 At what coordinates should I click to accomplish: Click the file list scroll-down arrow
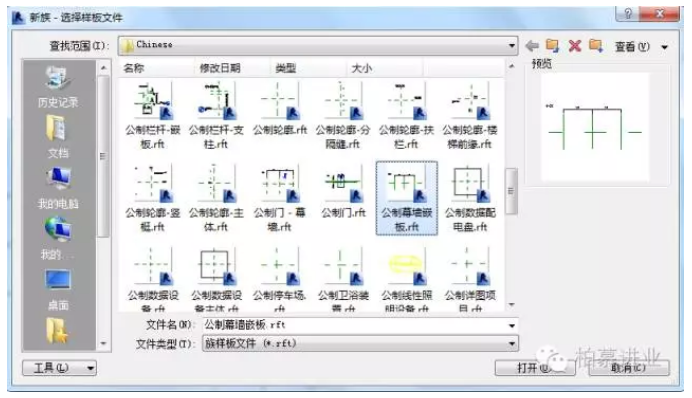pos(511,304)
